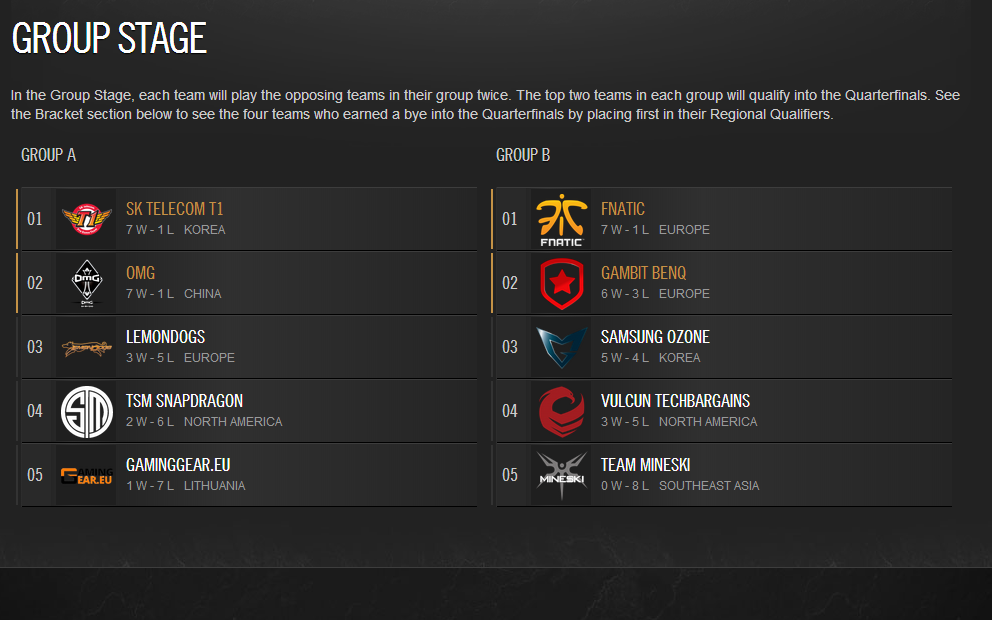Select the Group B heading

coord(523,155)
